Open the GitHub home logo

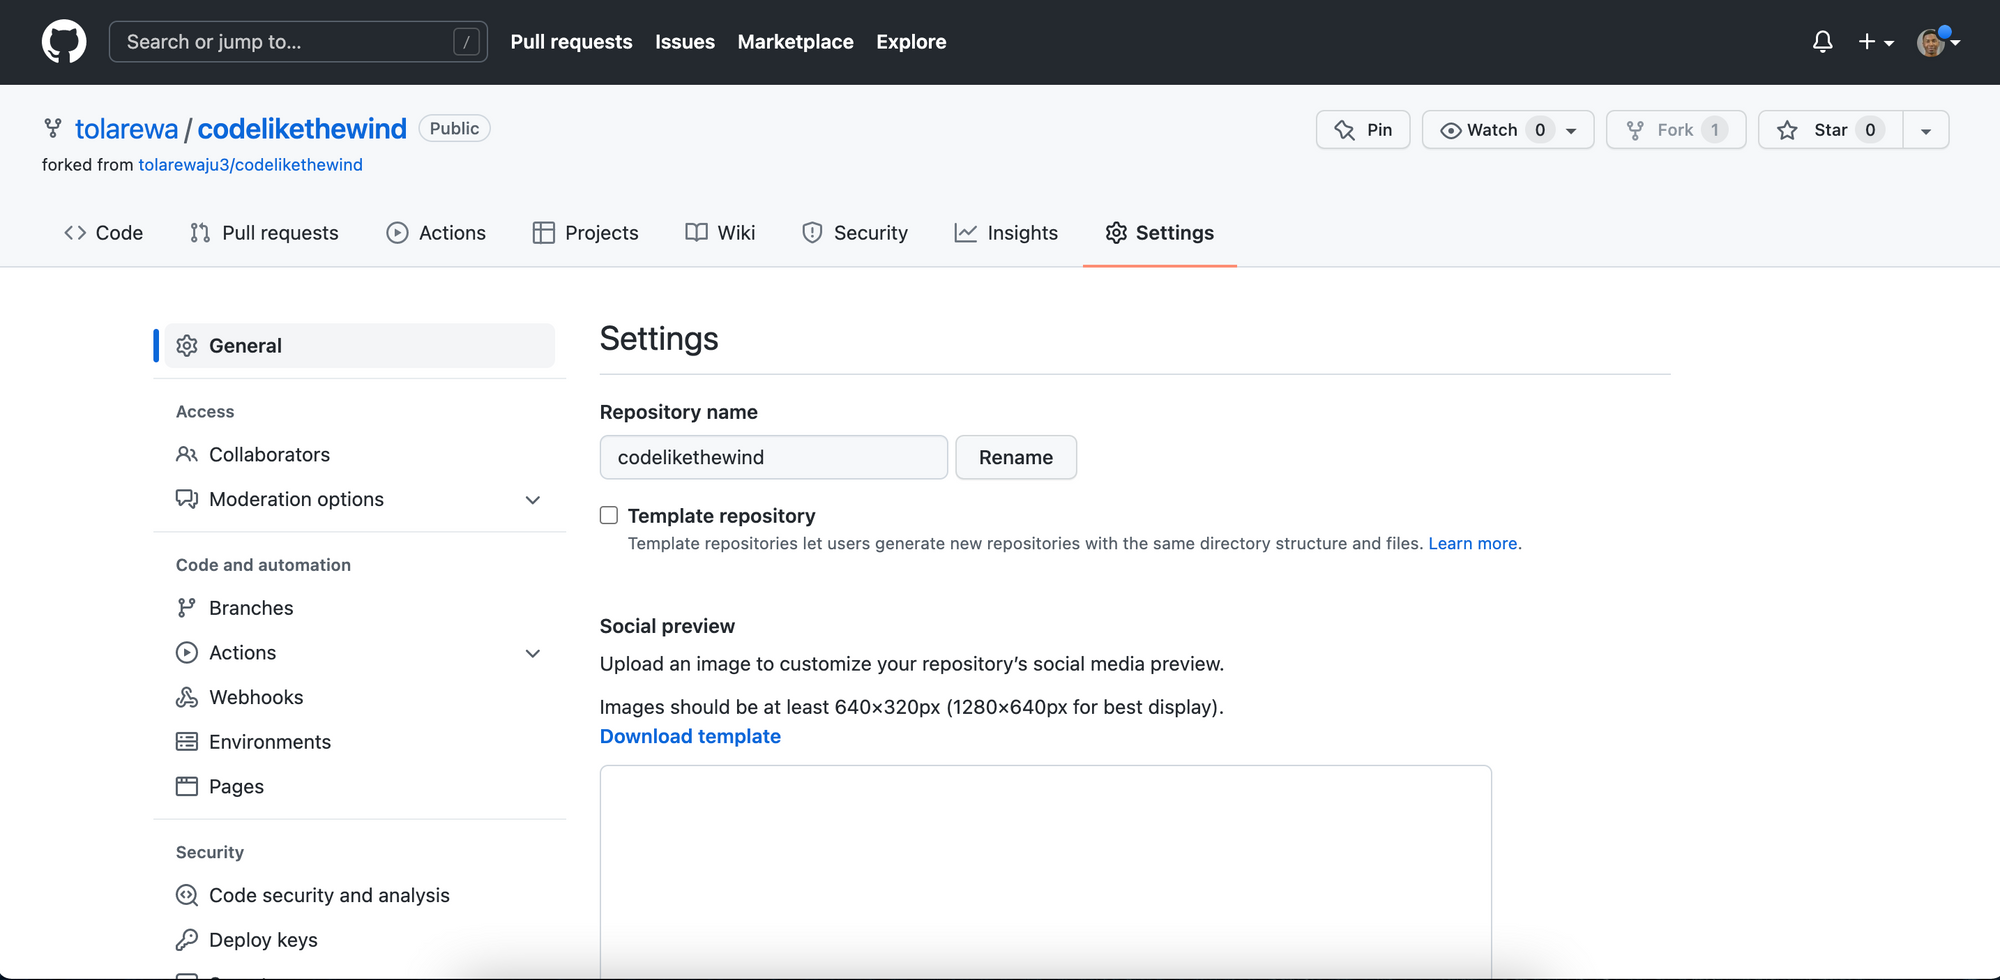pos(64,42)
